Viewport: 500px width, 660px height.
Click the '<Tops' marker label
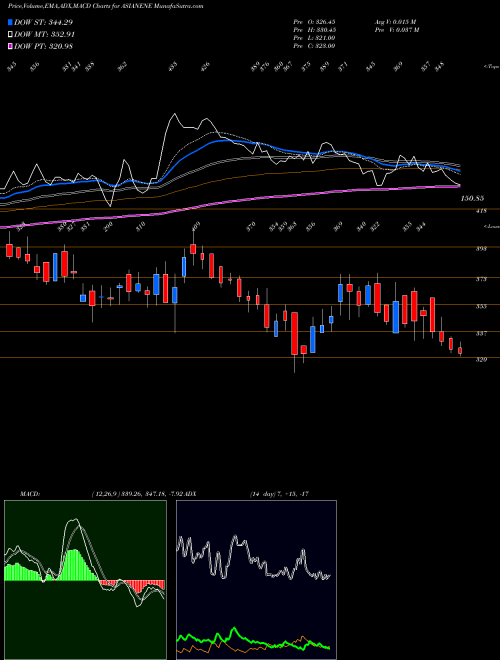pos(491,67)
